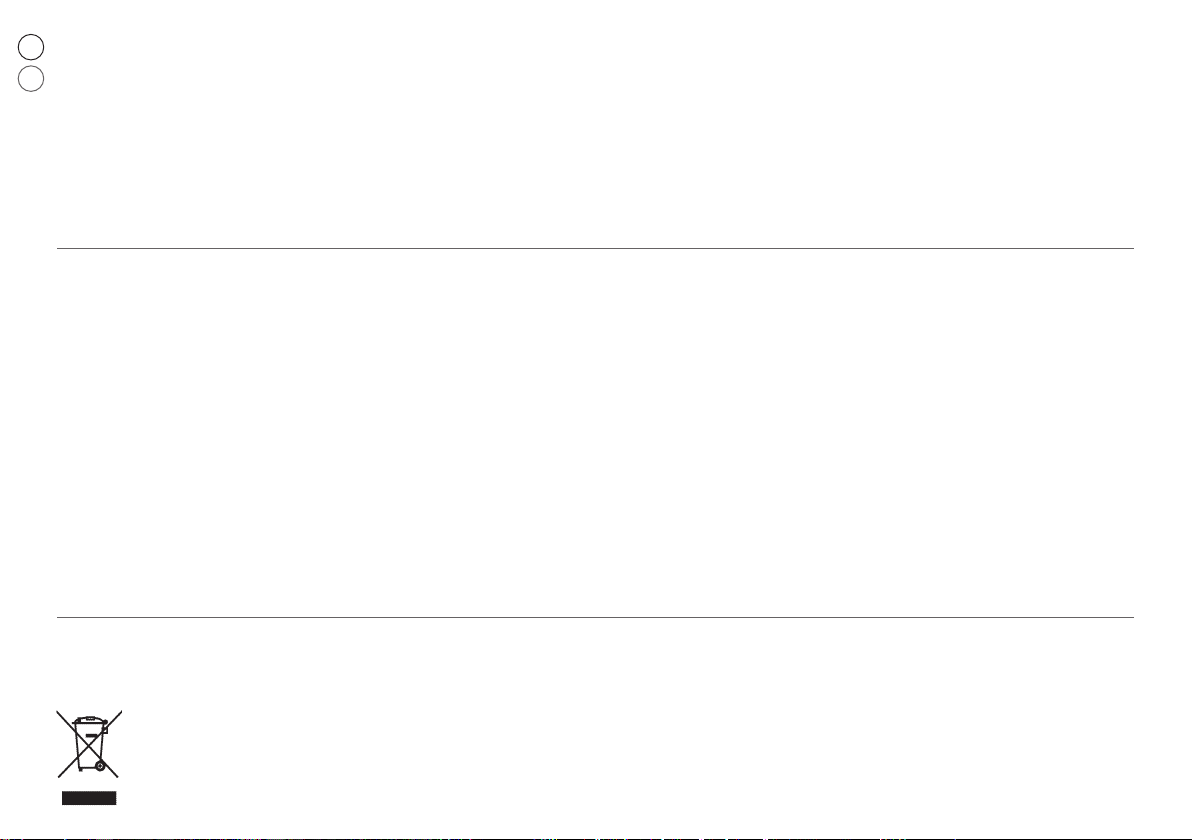Select the lower gray-outlined circle

31,78
